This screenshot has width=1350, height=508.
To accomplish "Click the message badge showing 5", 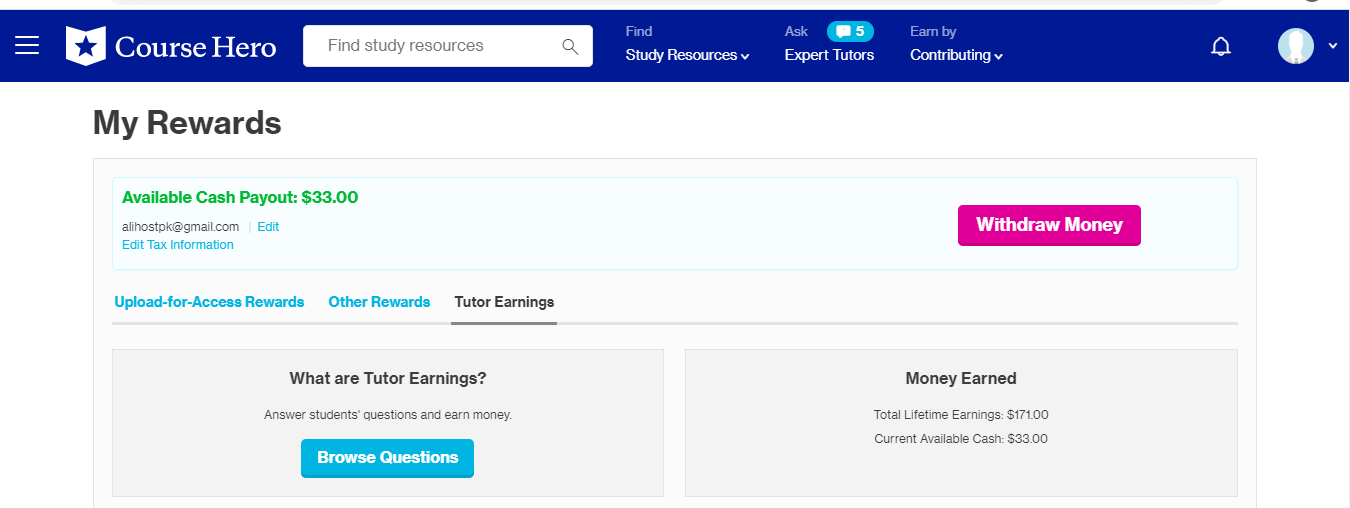I will (x=850, y=31).
